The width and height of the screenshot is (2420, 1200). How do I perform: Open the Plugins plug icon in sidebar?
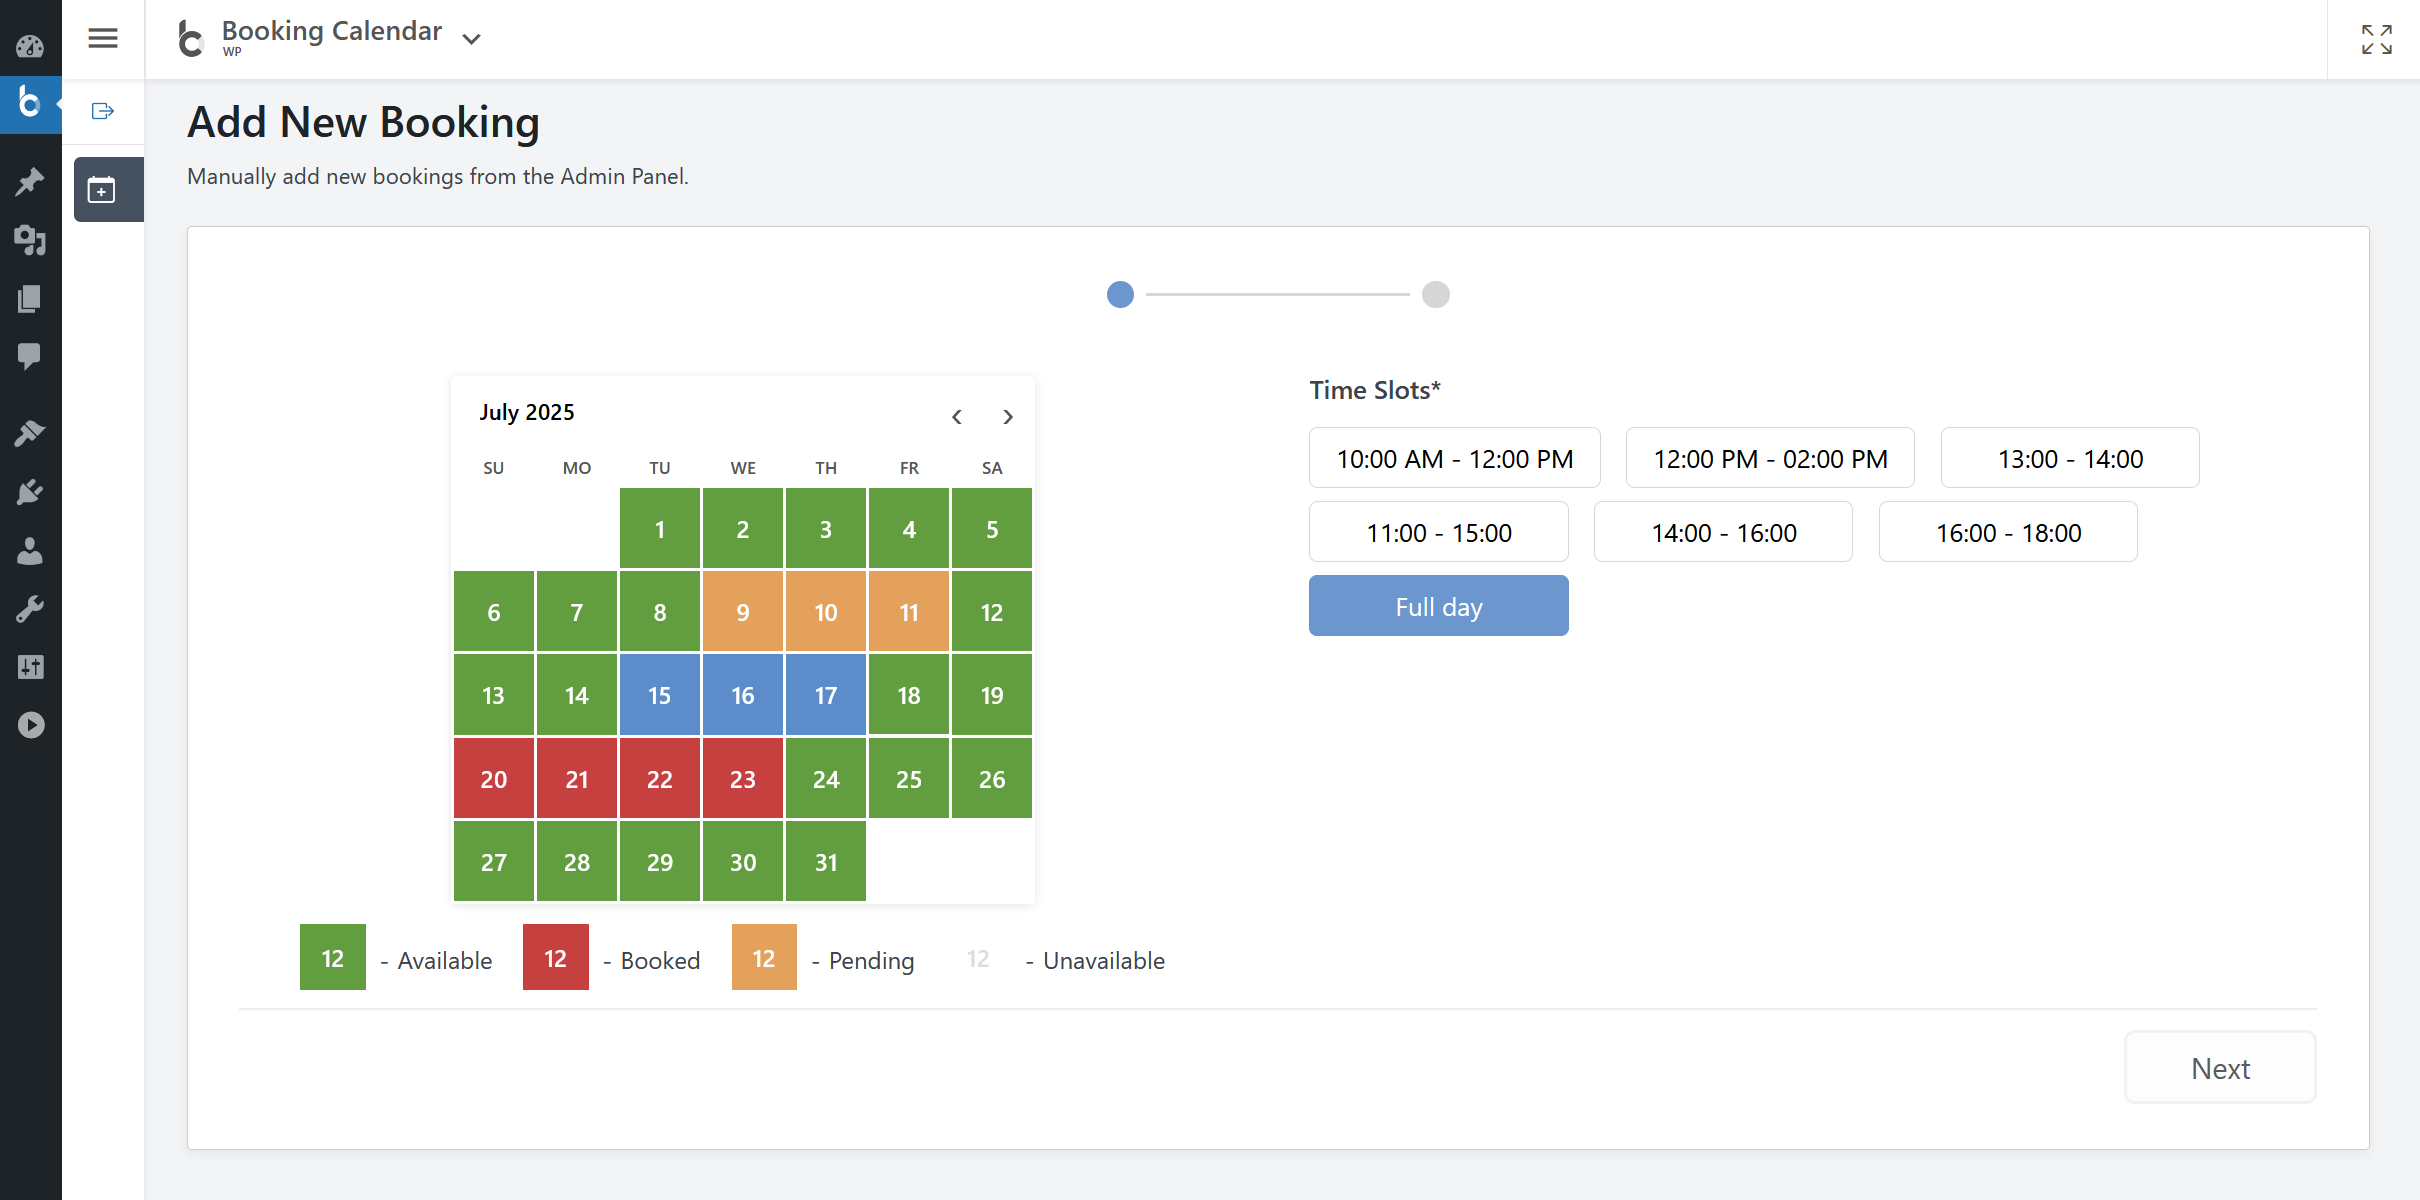tap(30, 491)
